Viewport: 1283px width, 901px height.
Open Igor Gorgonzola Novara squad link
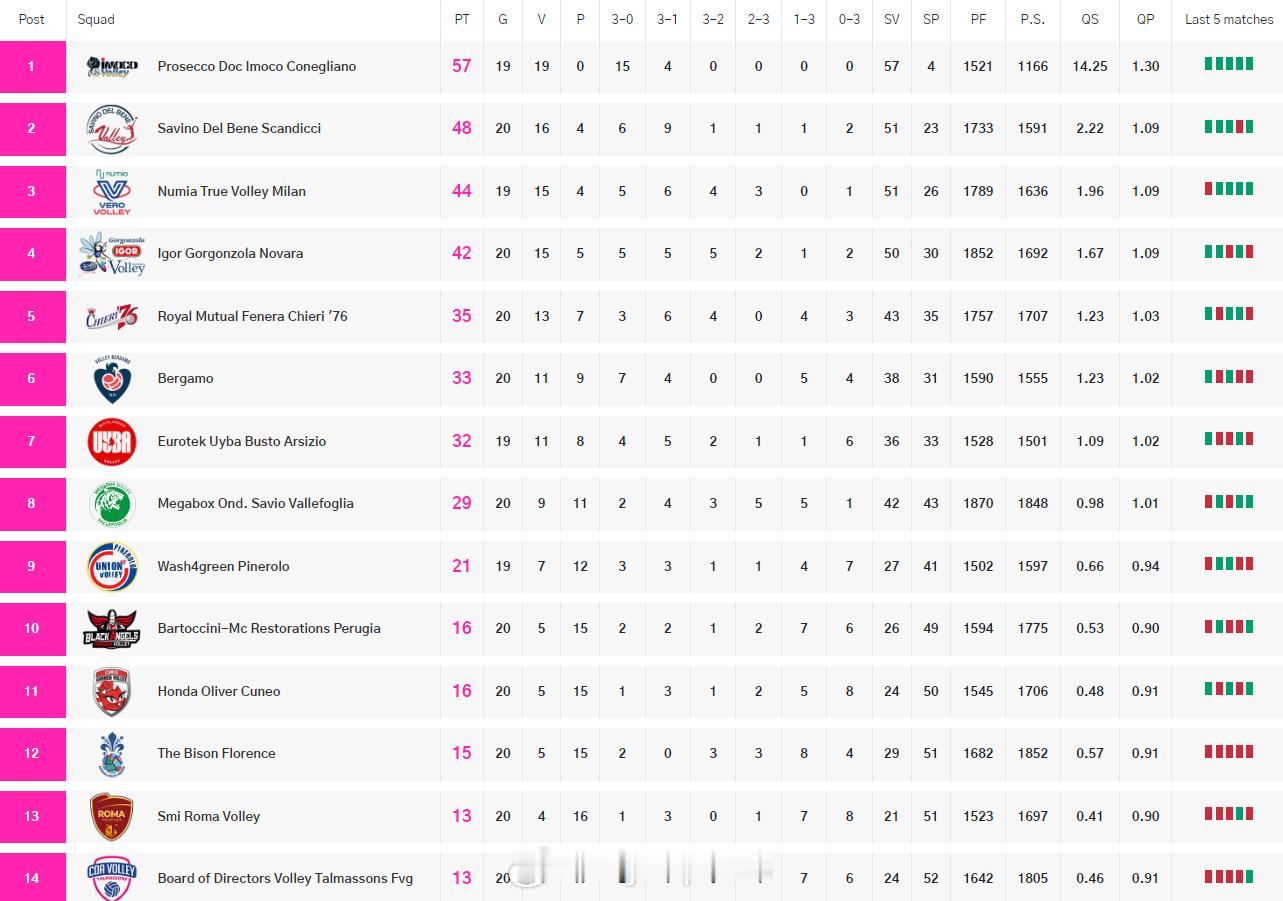coord(230,253)
